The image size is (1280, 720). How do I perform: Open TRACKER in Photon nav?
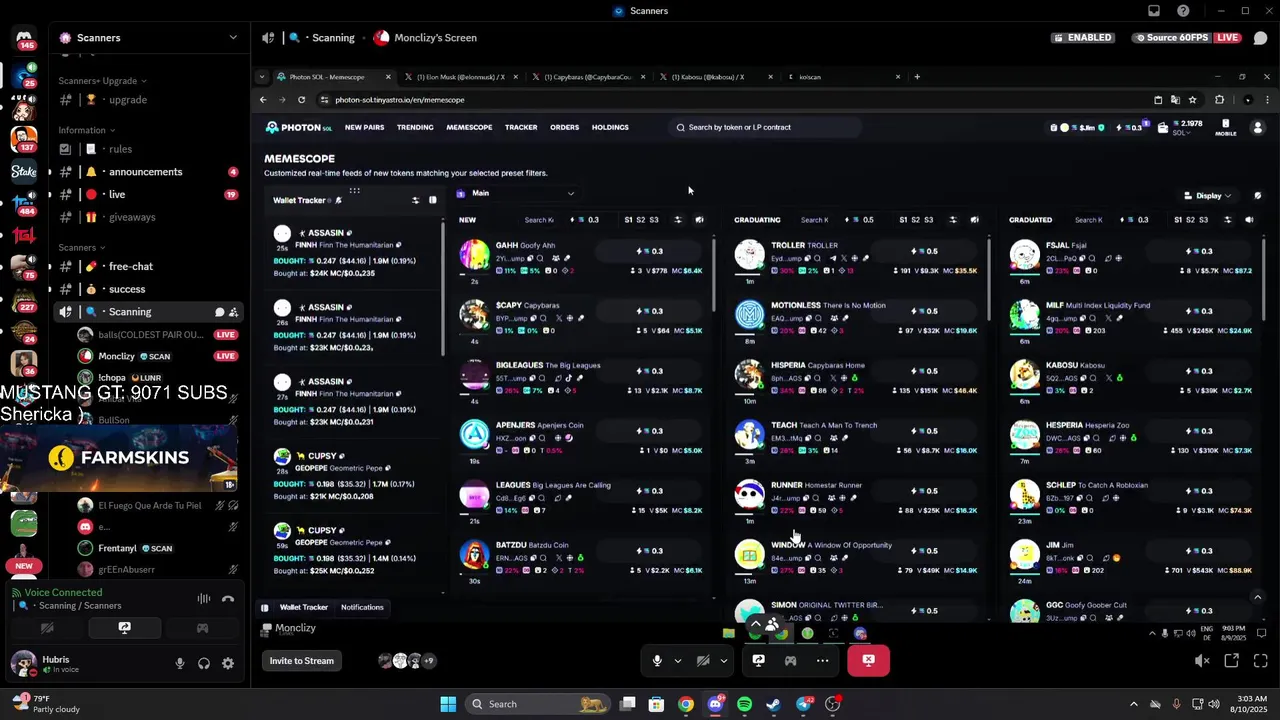pos(521,127)
